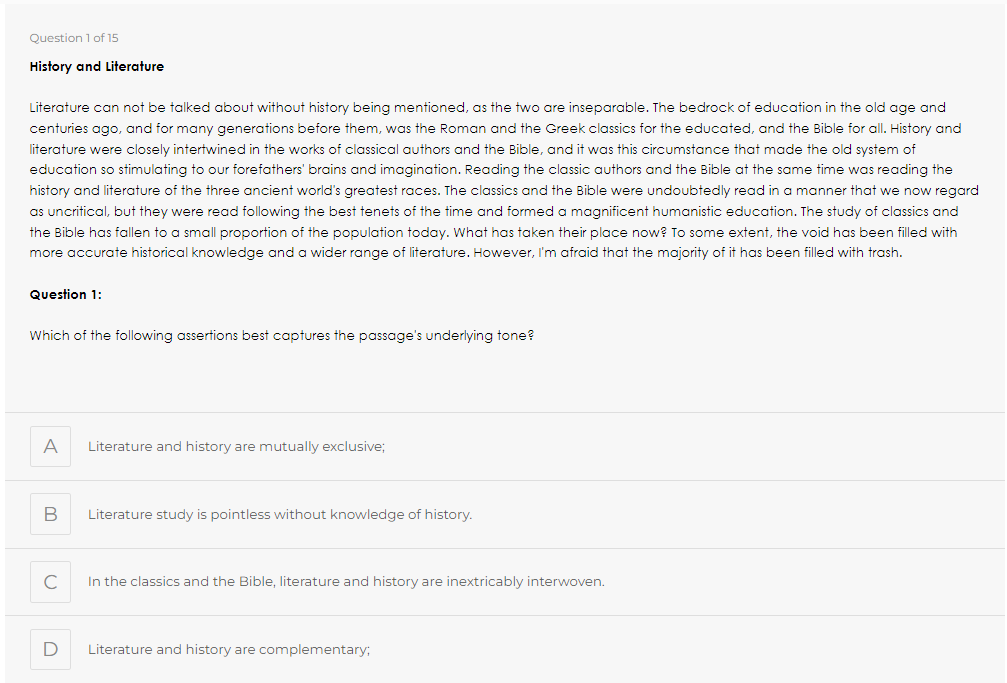
Task: Click answer text 'Literature and history are mutually exclusive'
Action: pos(236,447)
